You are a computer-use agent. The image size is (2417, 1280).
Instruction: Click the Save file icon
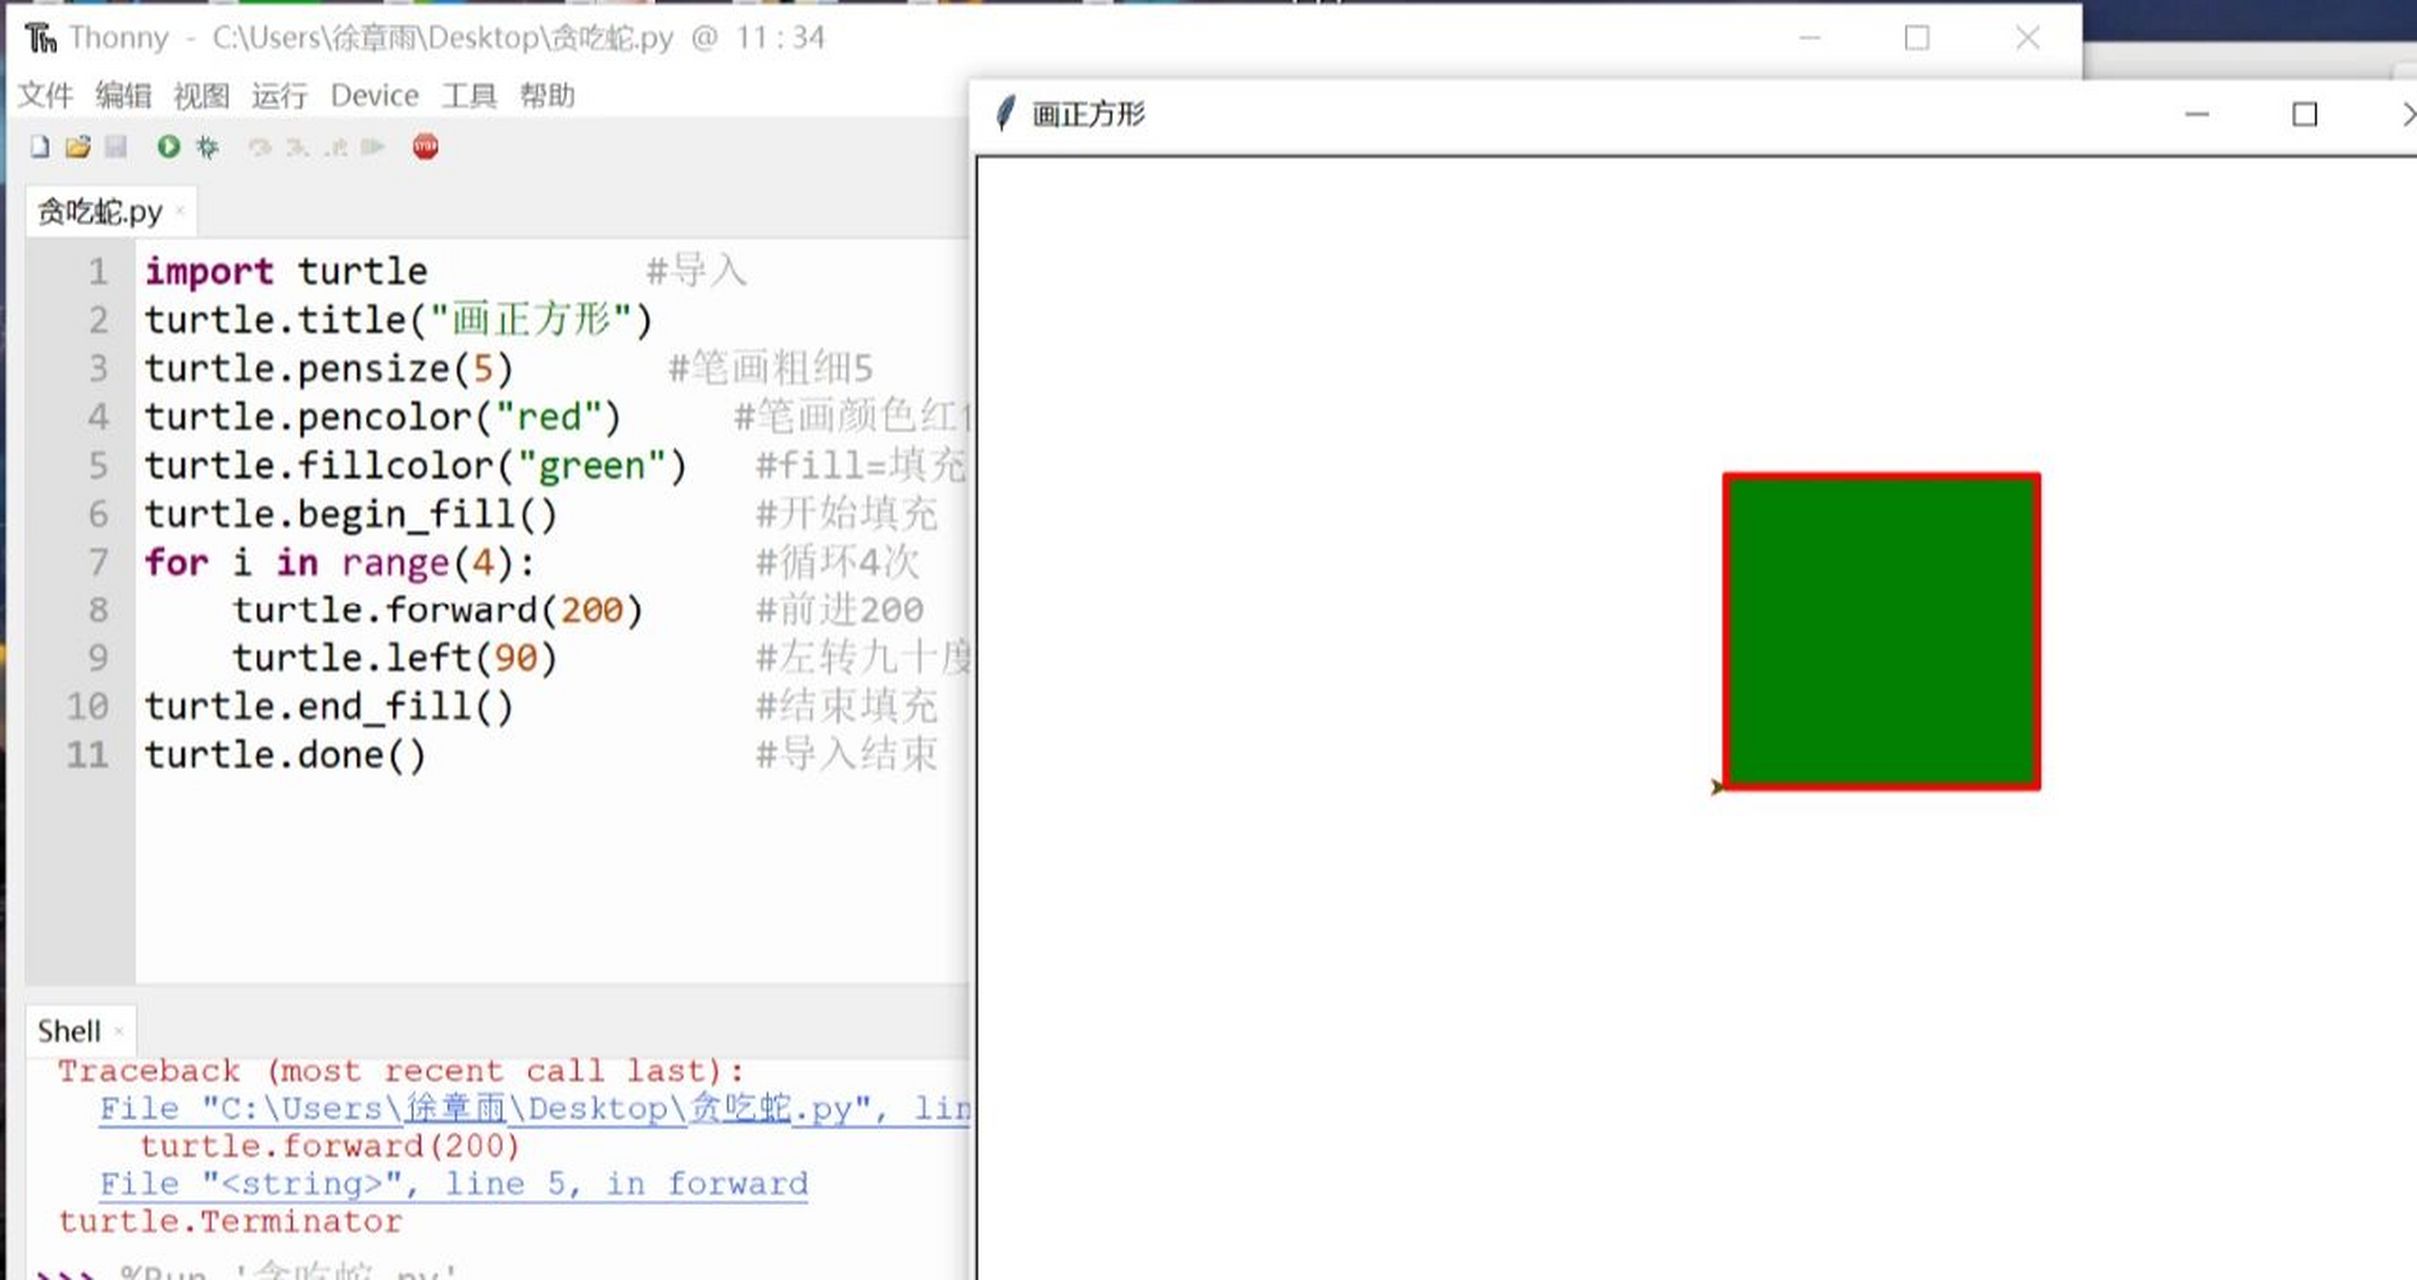click(x=116, y=146)
